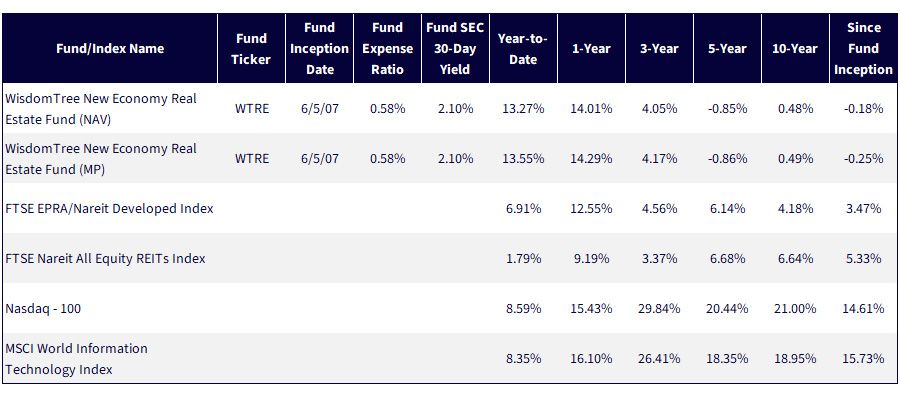Select the Fund Expense Ratio header
The image size is (900, 398).
pyautogui.click(x=387, y=49)
